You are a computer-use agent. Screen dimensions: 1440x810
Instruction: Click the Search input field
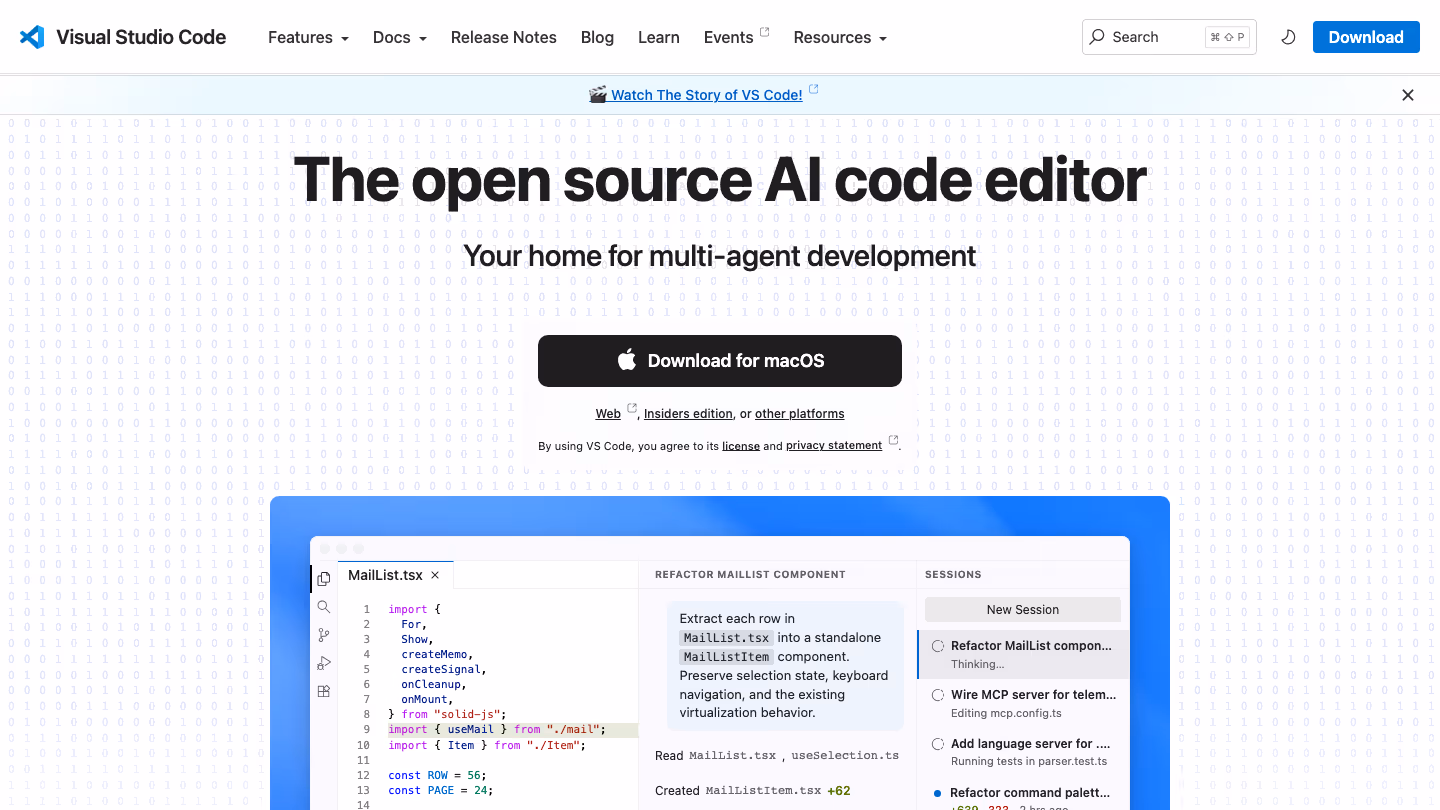click(x=1169, y=37)
